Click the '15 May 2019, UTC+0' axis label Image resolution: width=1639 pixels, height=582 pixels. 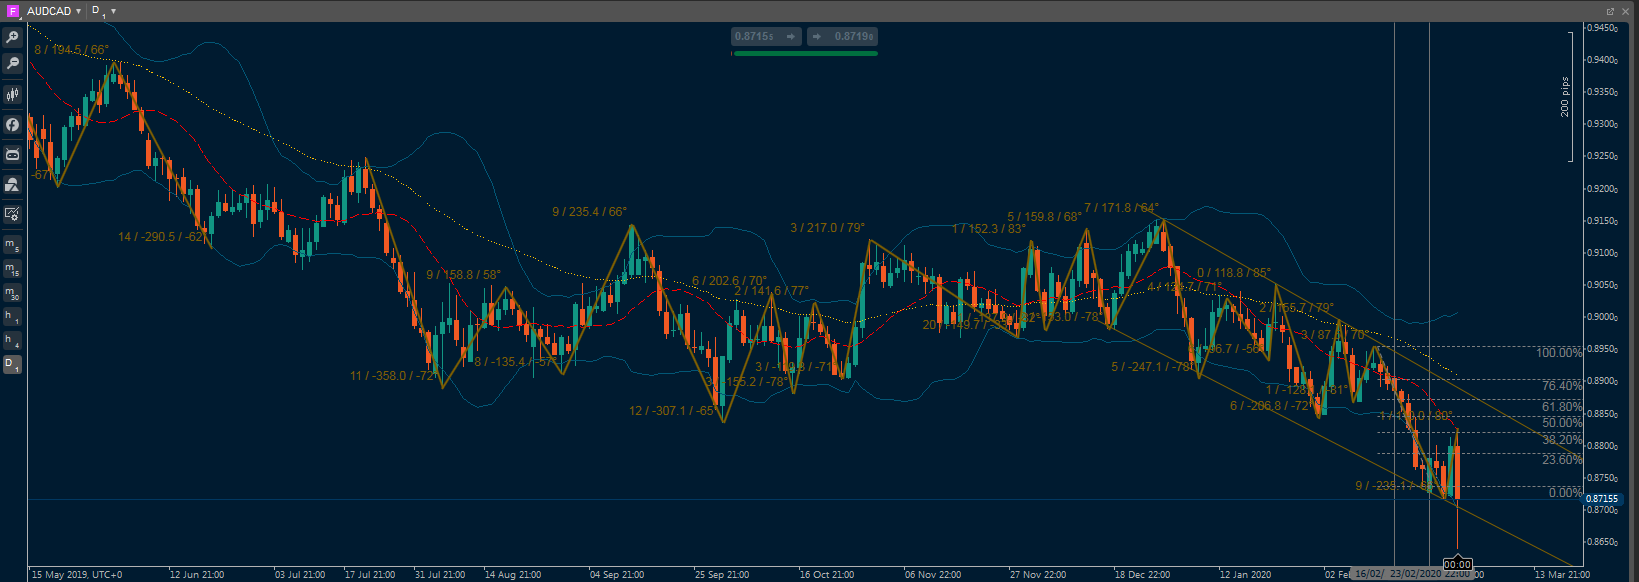77,575
